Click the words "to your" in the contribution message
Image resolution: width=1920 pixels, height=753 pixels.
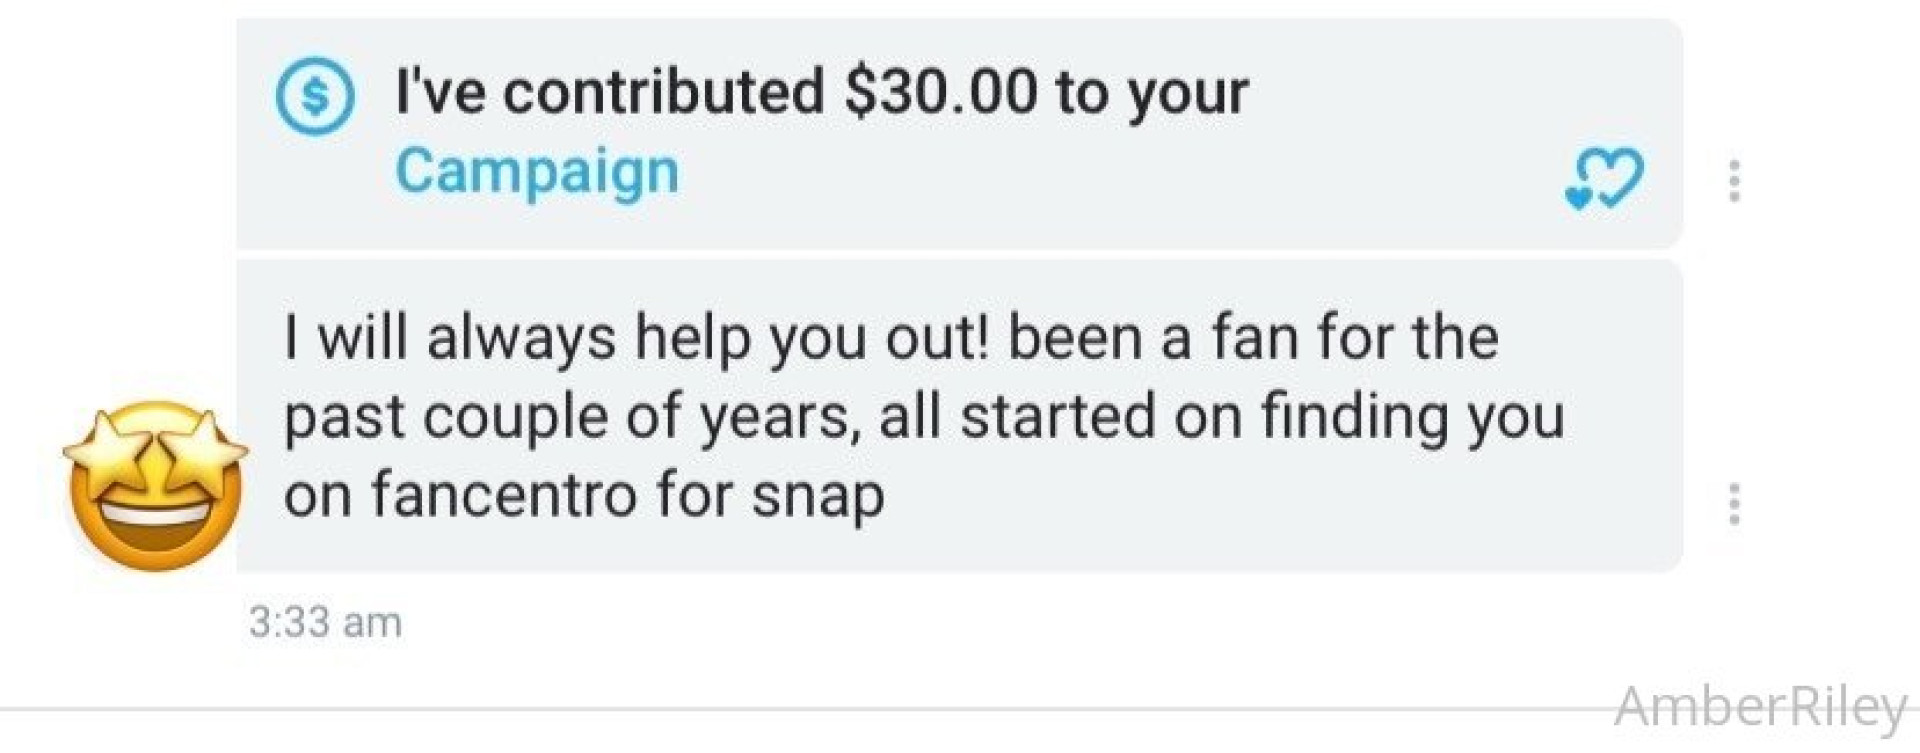point(1152,92)
